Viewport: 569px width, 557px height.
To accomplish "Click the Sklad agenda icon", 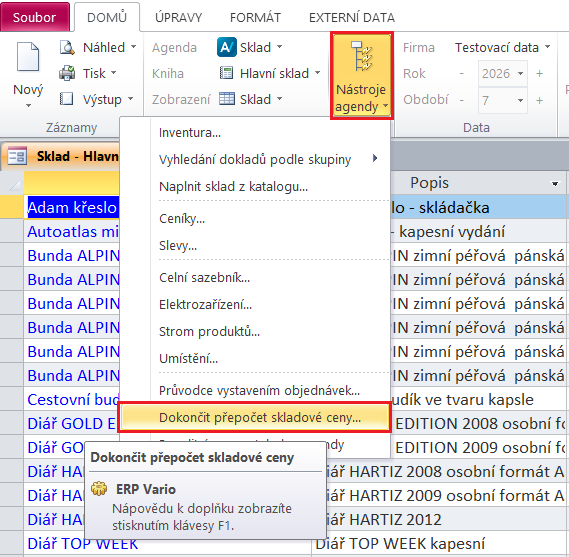I will click(x=226, y=47).
